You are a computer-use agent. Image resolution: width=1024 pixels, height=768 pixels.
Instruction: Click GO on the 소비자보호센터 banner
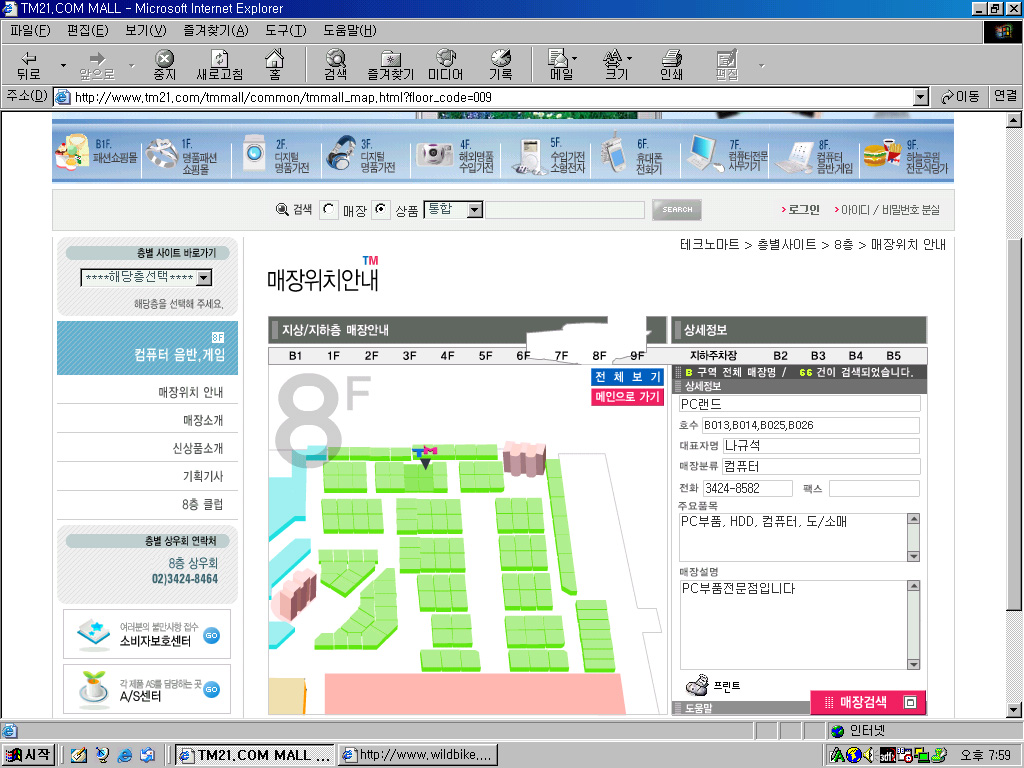click(x=212, y=635)
